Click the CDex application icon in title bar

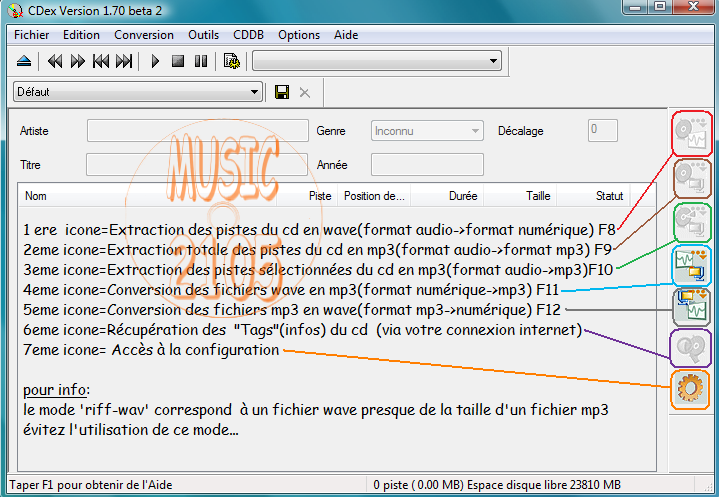[x=16, y=10]
